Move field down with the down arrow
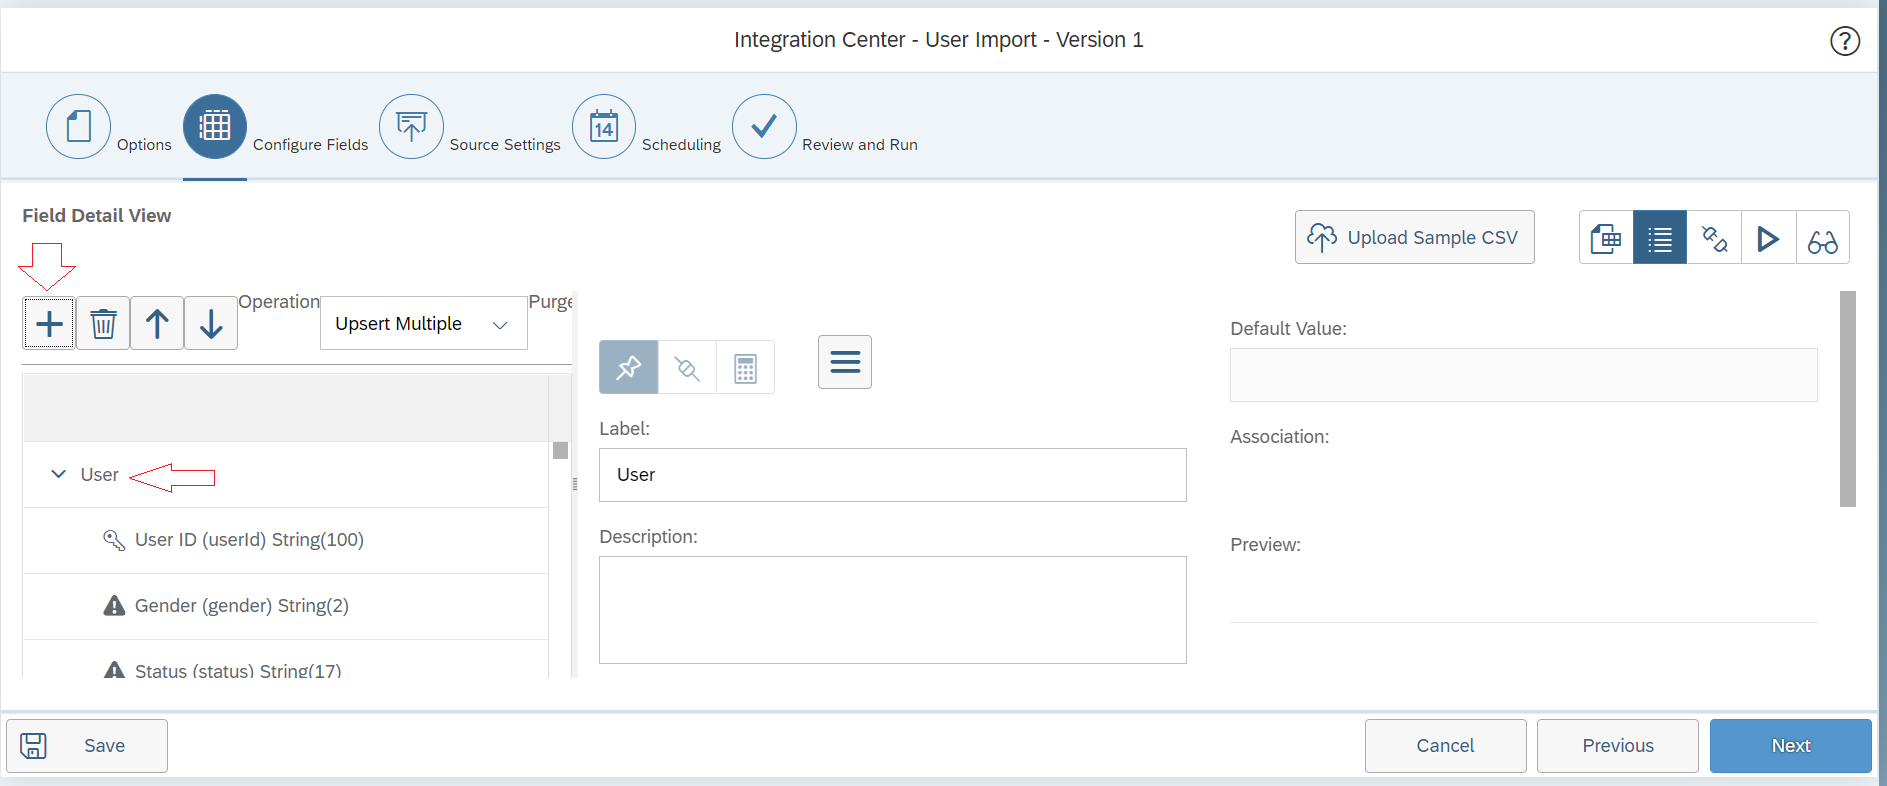 click(211, 323)
